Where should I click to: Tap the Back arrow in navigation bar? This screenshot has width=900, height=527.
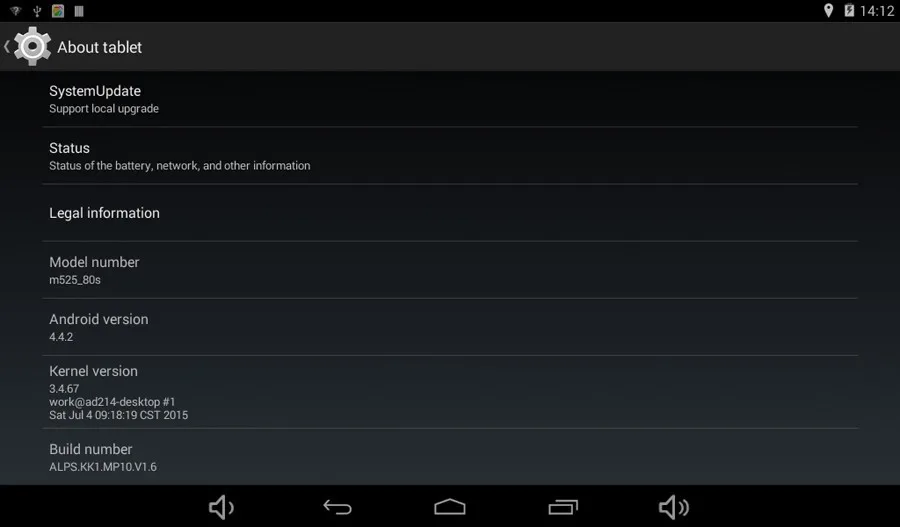click(x=337, y=507)
